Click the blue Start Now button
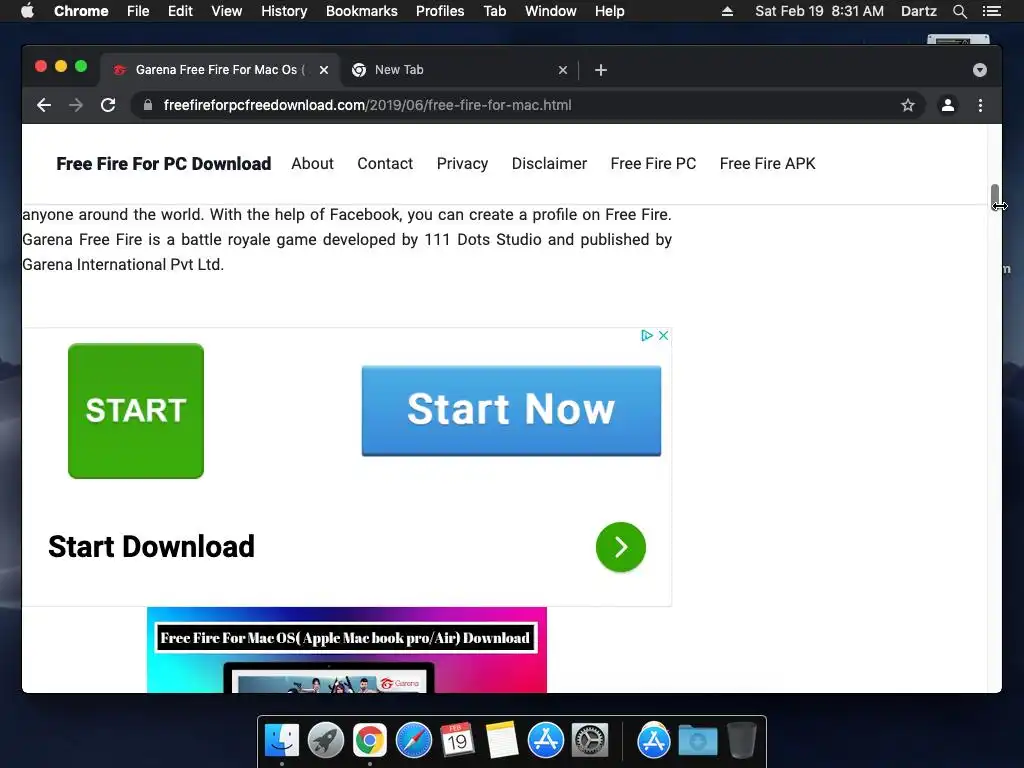 pos(511,410)
